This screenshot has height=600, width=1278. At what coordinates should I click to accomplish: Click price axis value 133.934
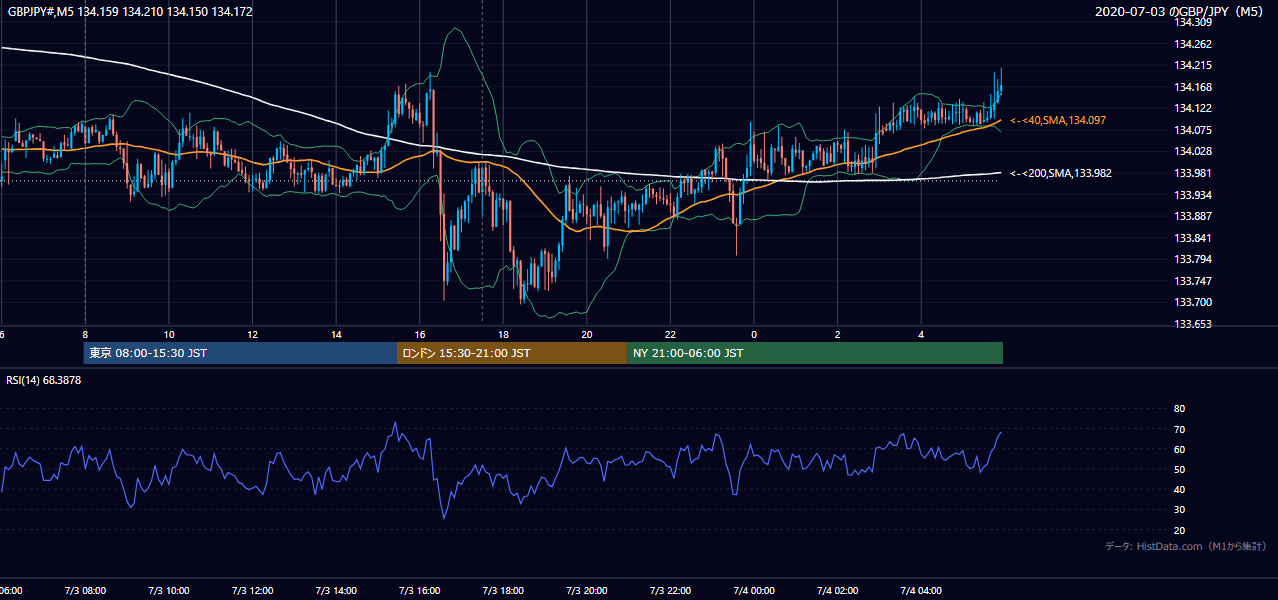pos(1192,195)
